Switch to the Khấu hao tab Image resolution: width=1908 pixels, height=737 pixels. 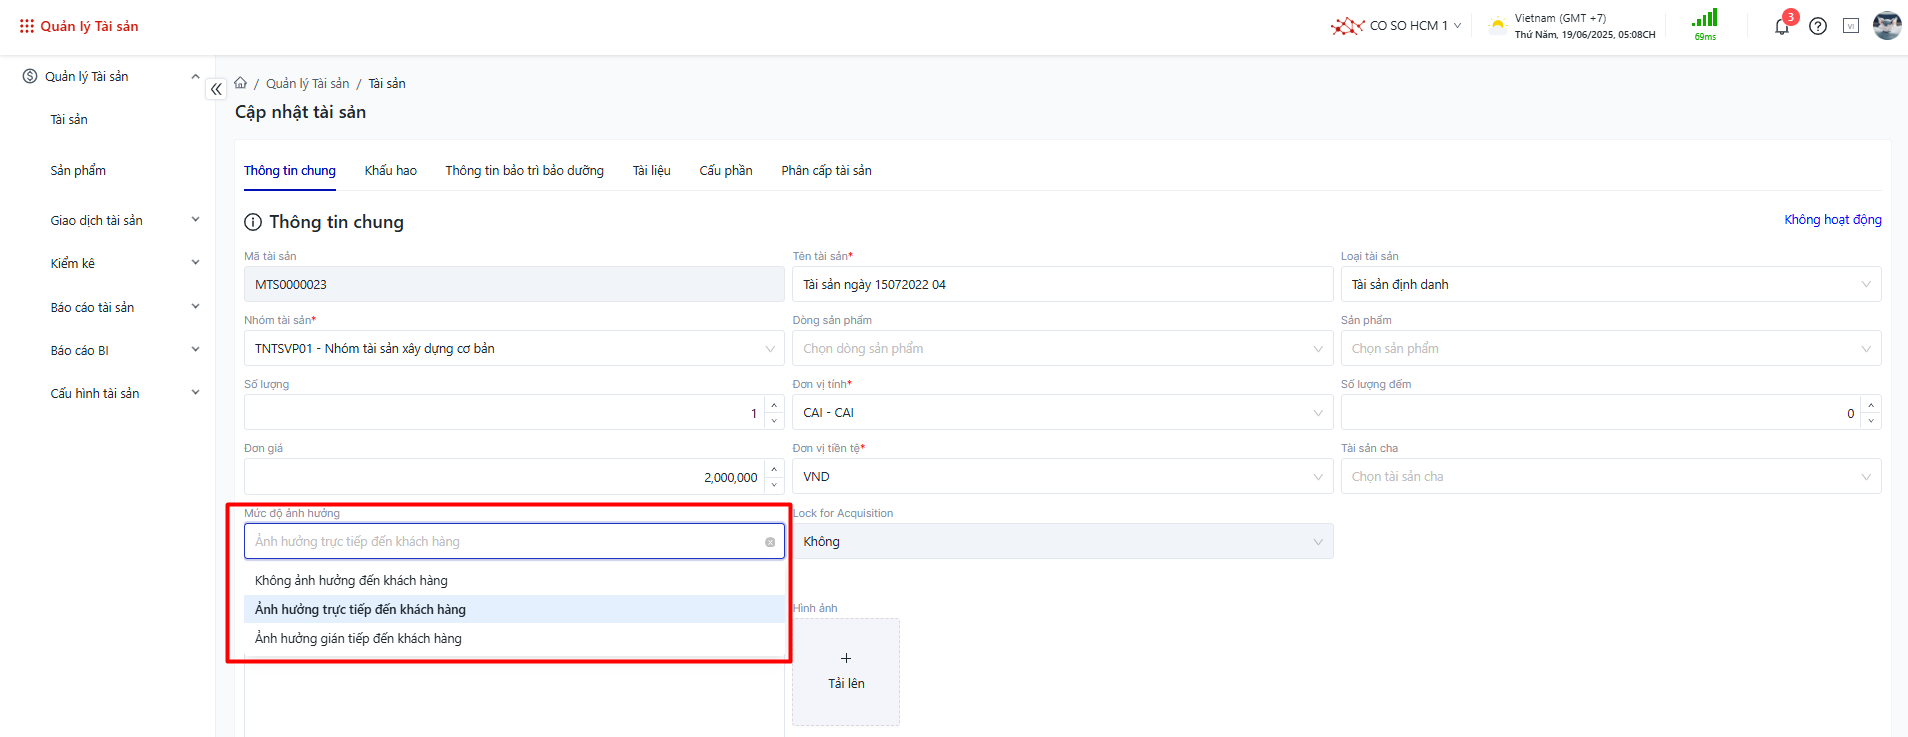coord(390,171)
